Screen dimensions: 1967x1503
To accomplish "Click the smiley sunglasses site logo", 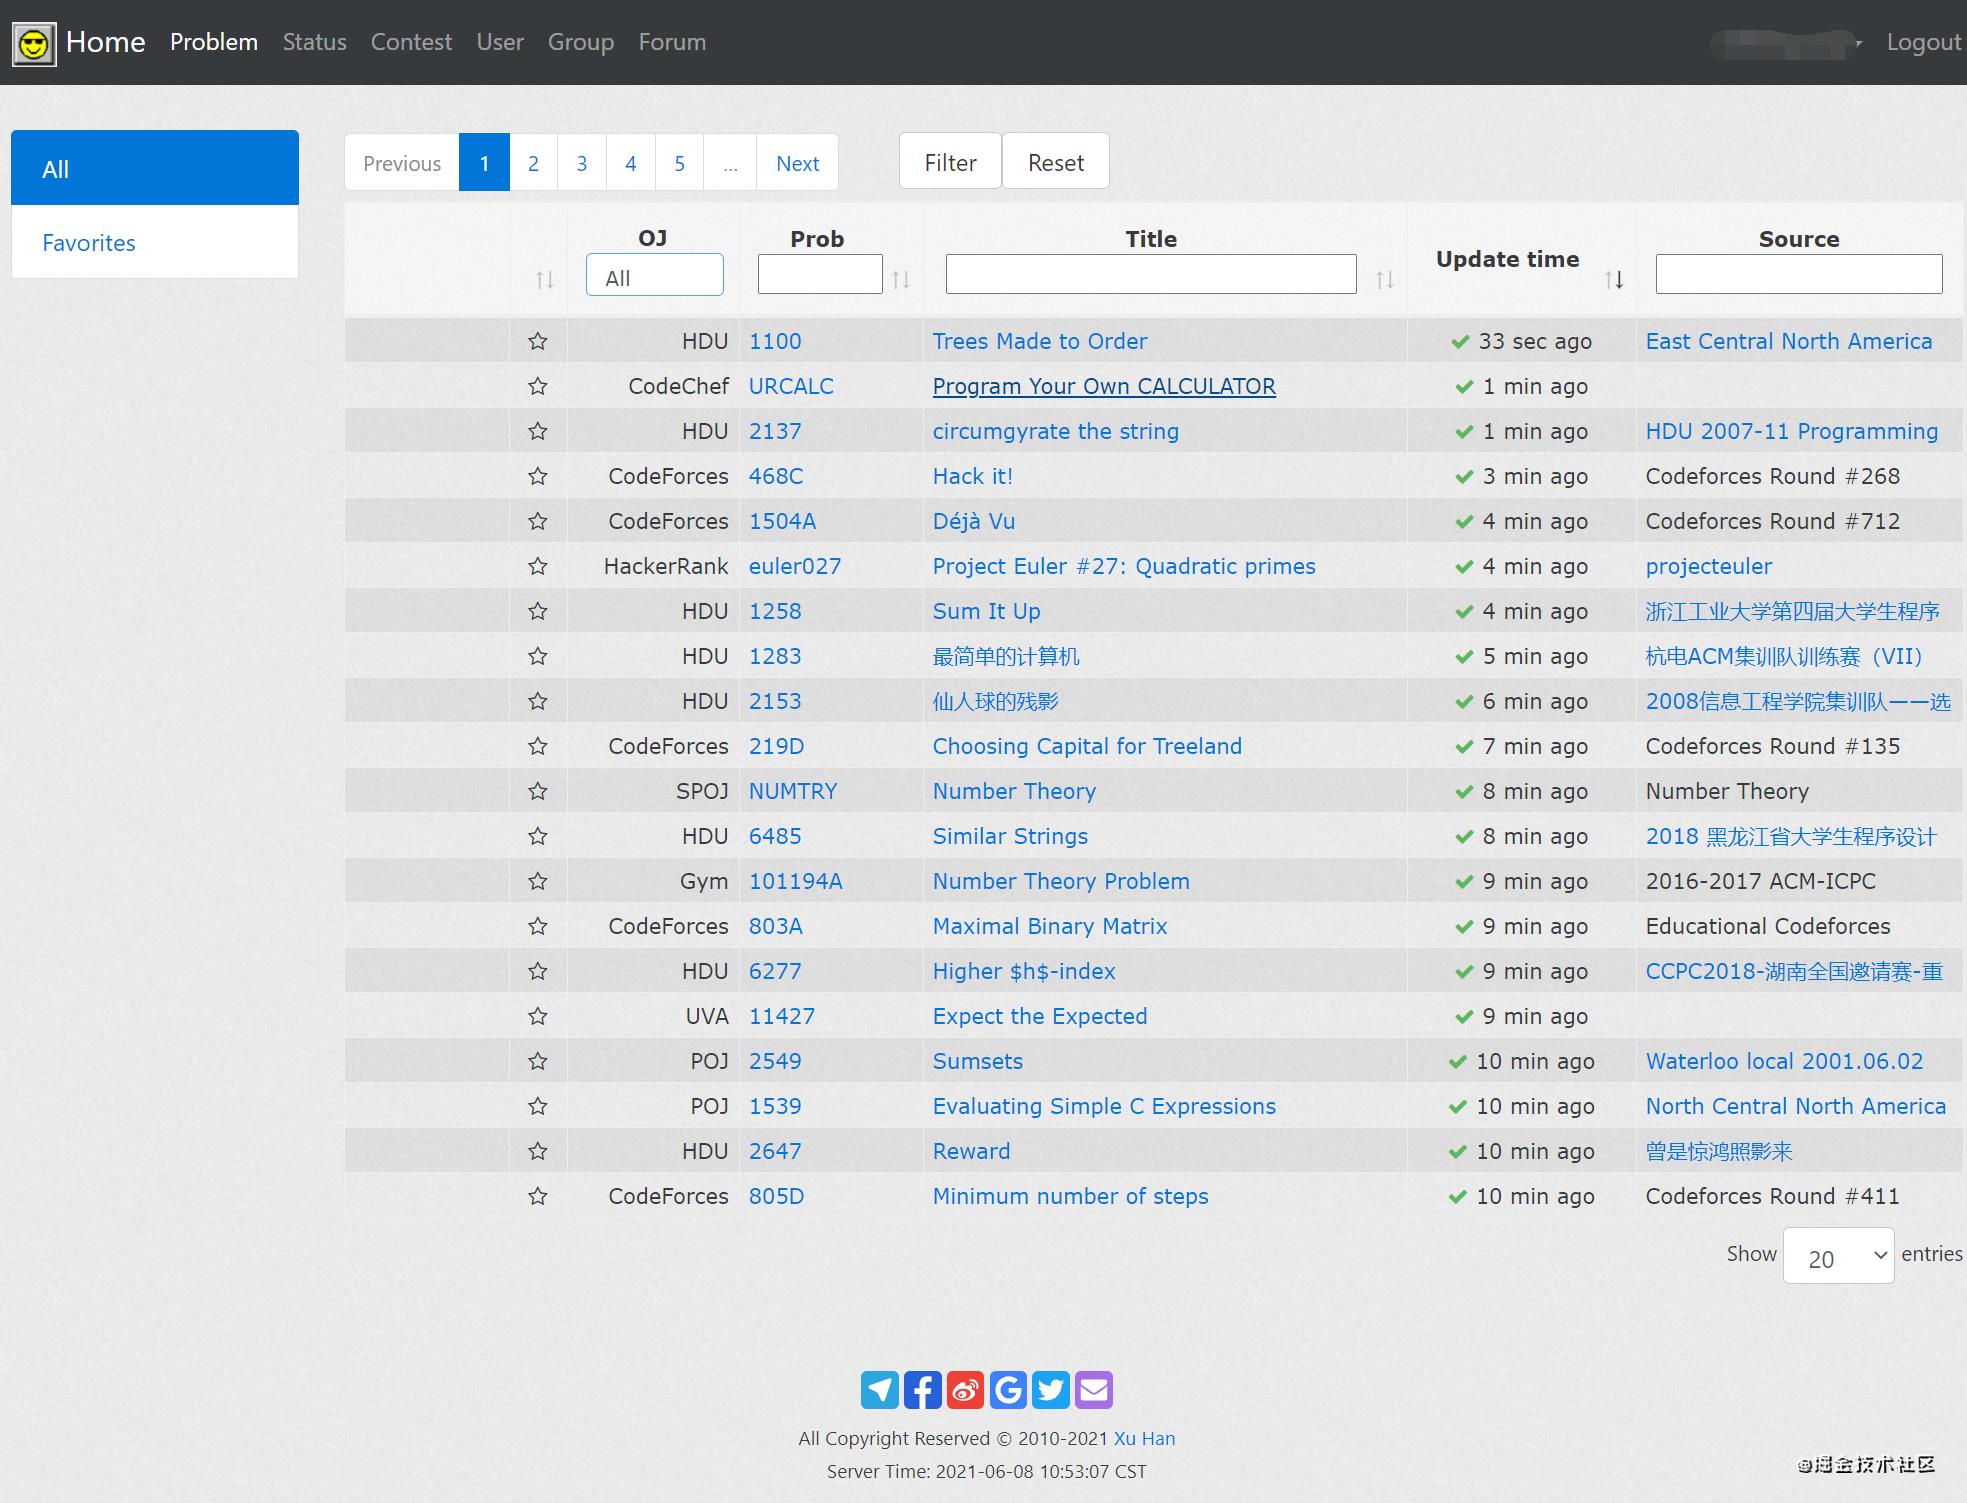I will point(34,44).
